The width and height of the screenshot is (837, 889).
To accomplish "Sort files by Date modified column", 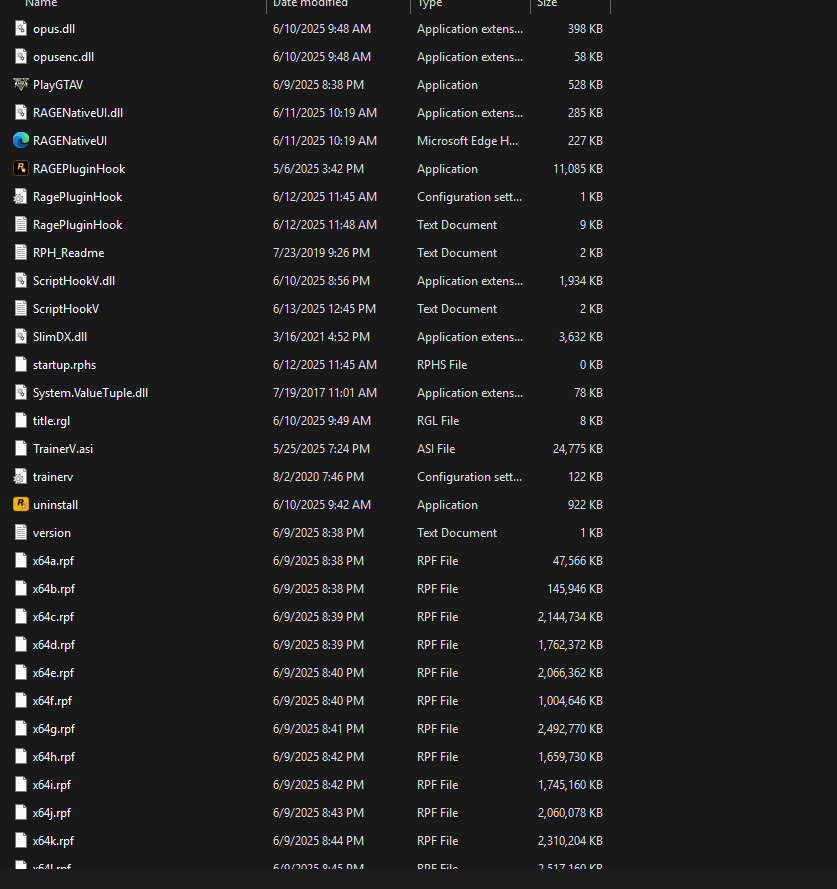I will (x=310, y=4).
